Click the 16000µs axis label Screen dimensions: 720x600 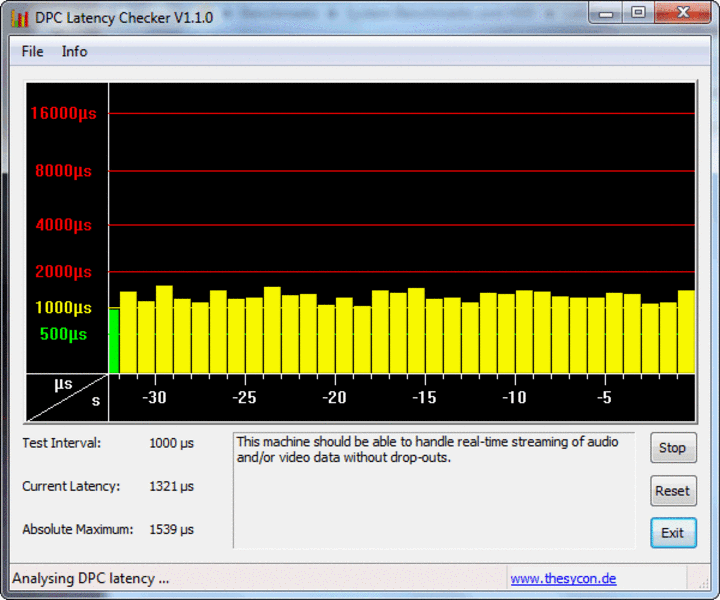63,113
